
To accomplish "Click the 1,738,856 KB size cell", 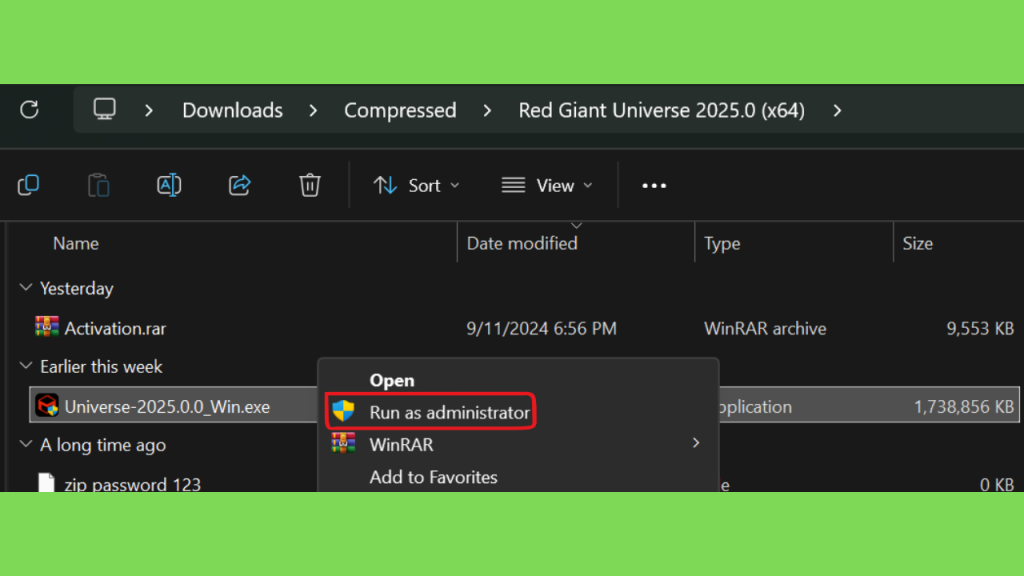I will 964,406.
